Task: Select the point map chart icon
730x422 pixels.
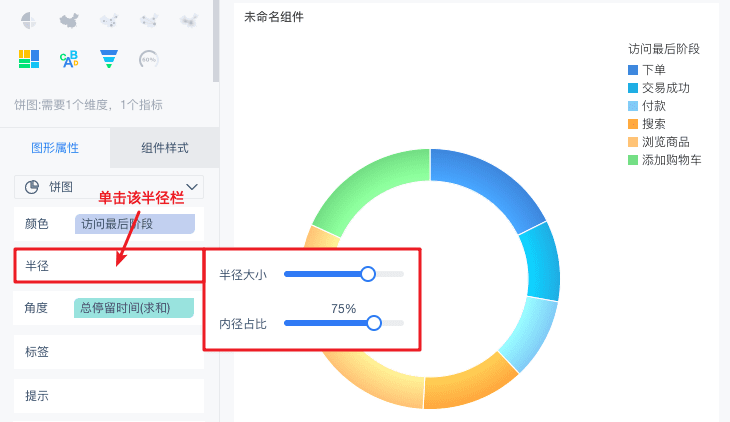Action: (109, 20)
